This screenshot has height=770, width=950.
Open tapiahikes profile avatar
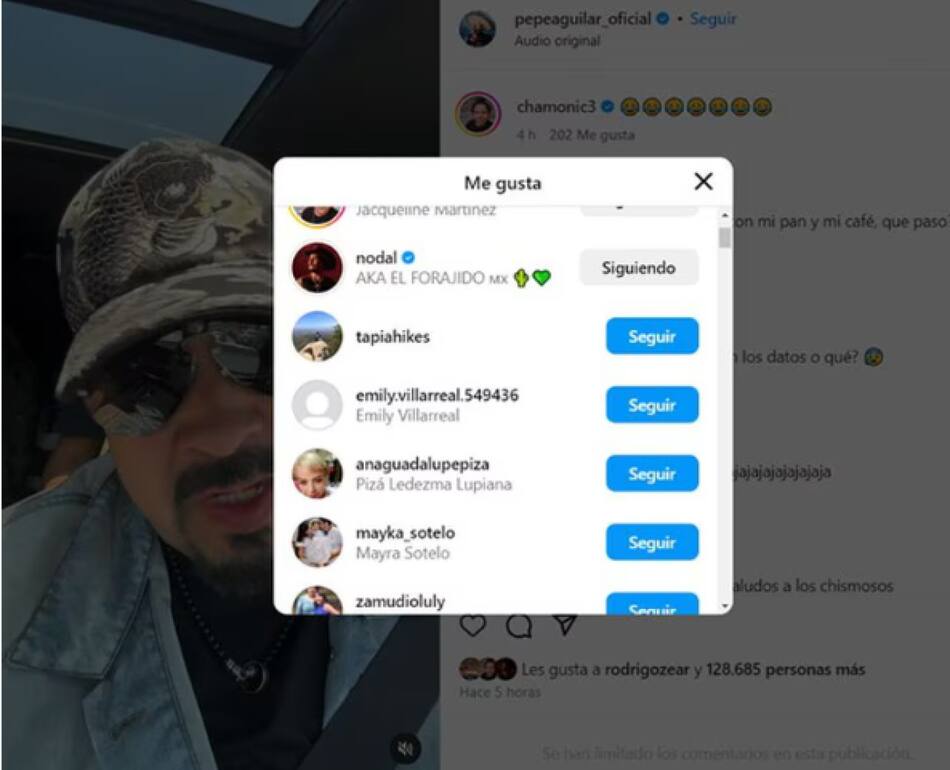coord(317,336)
